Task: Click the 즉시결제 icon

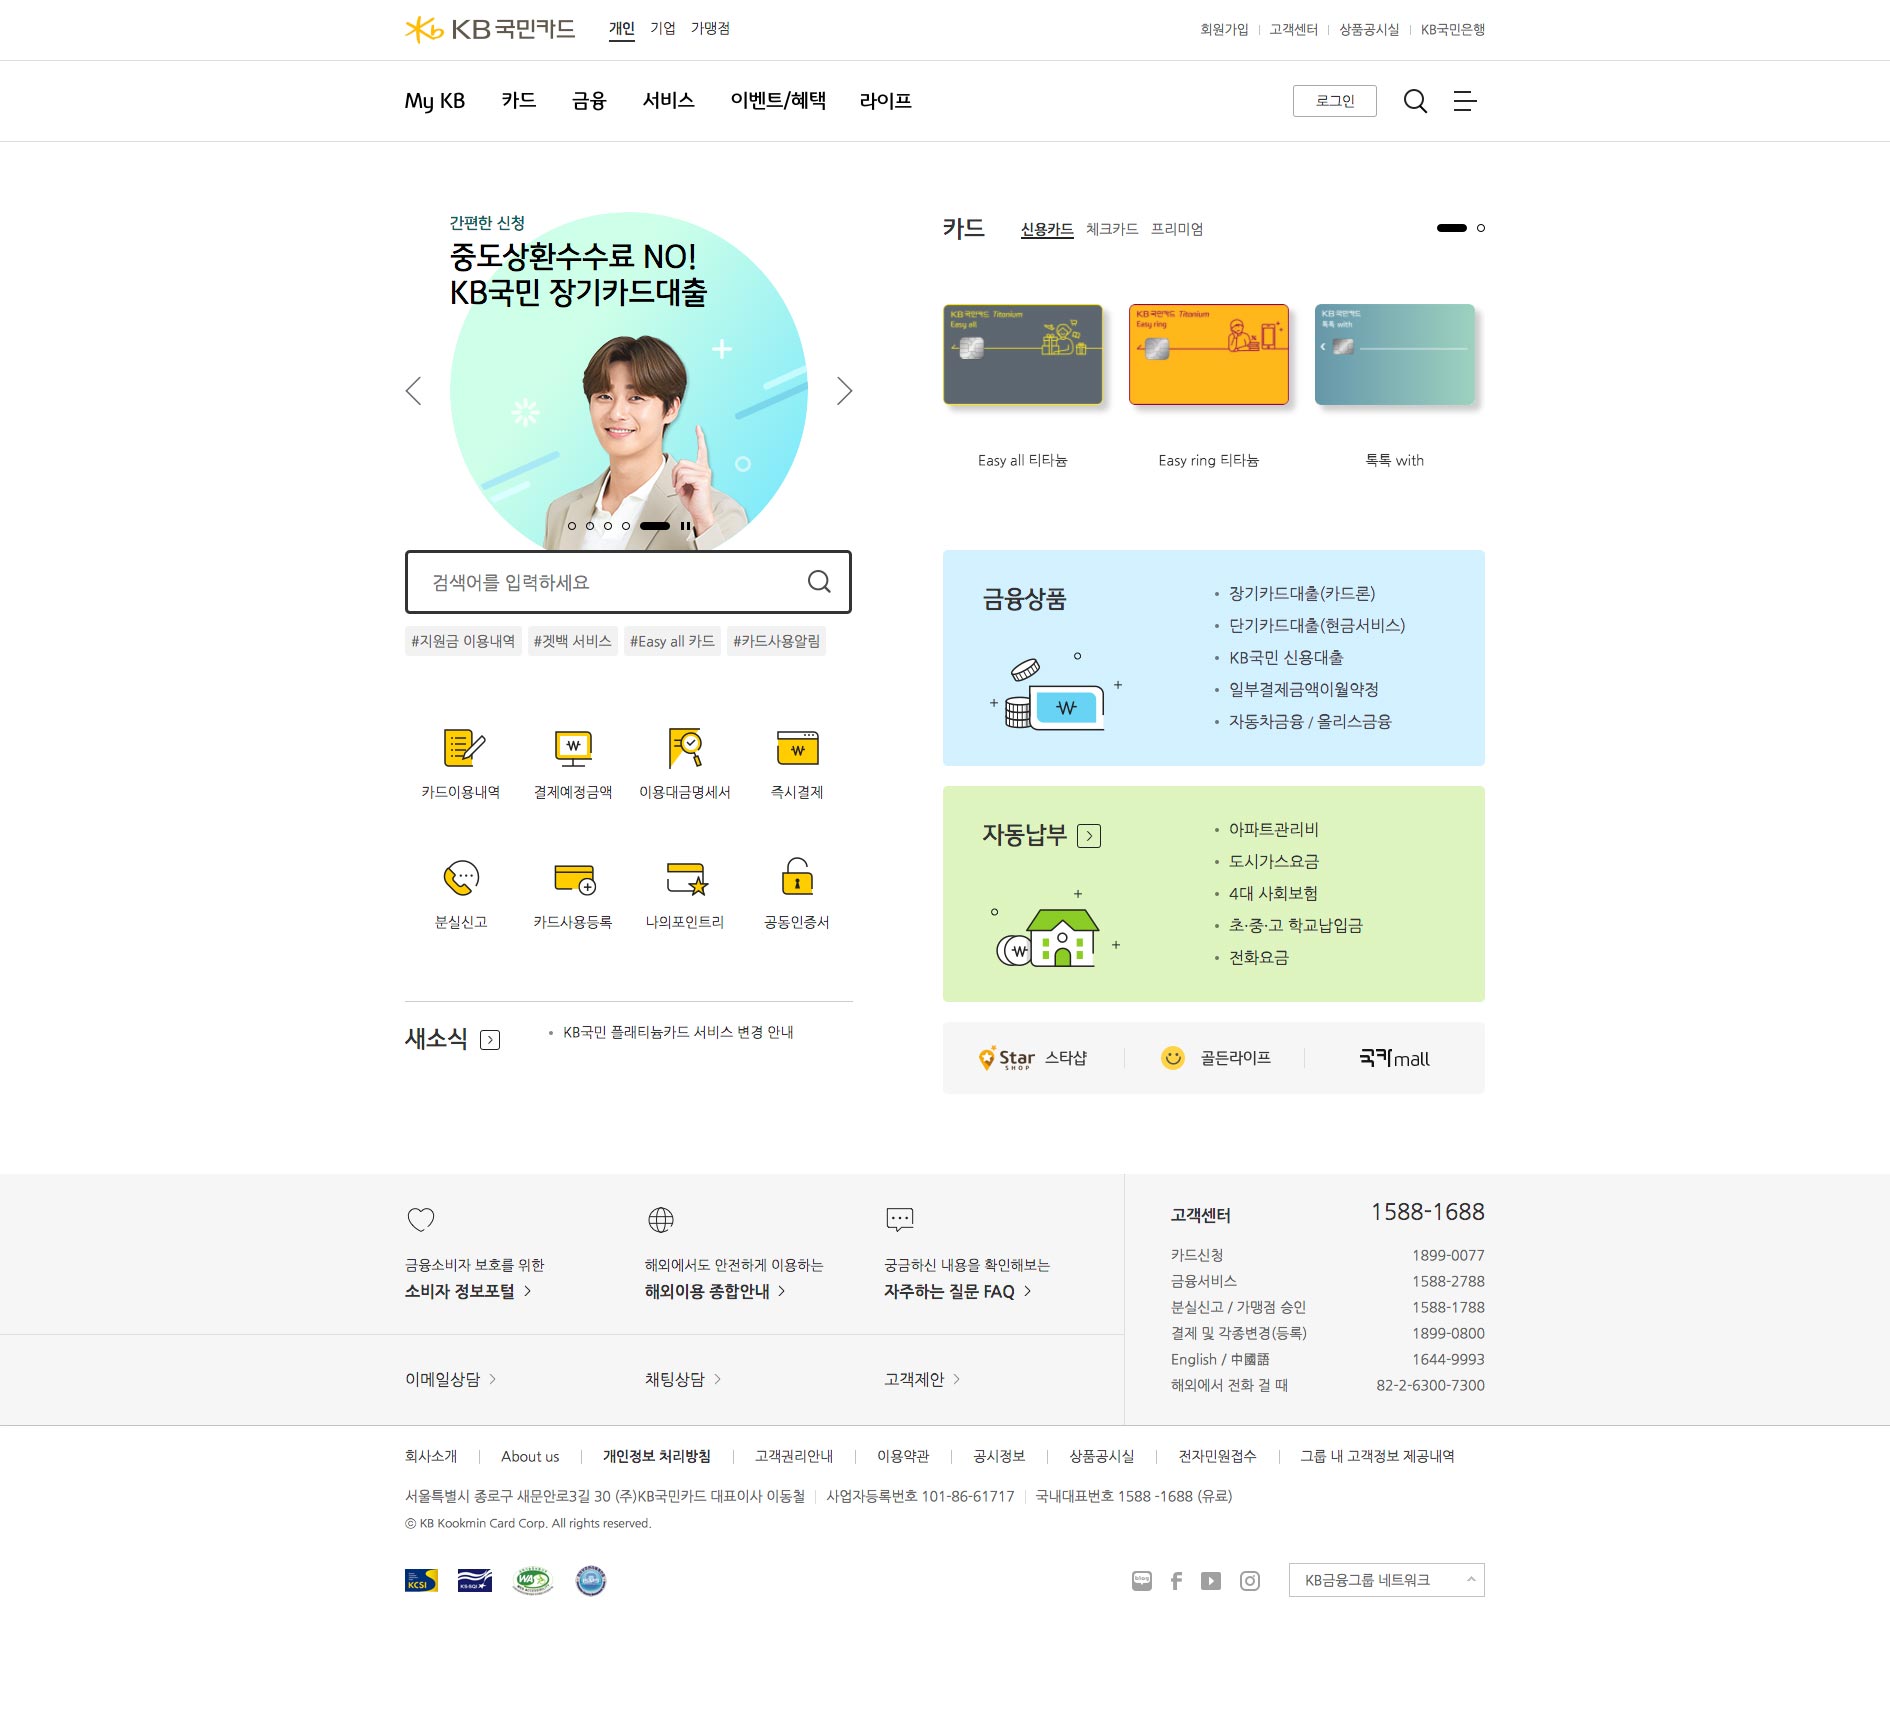Action: click(797, 749)
